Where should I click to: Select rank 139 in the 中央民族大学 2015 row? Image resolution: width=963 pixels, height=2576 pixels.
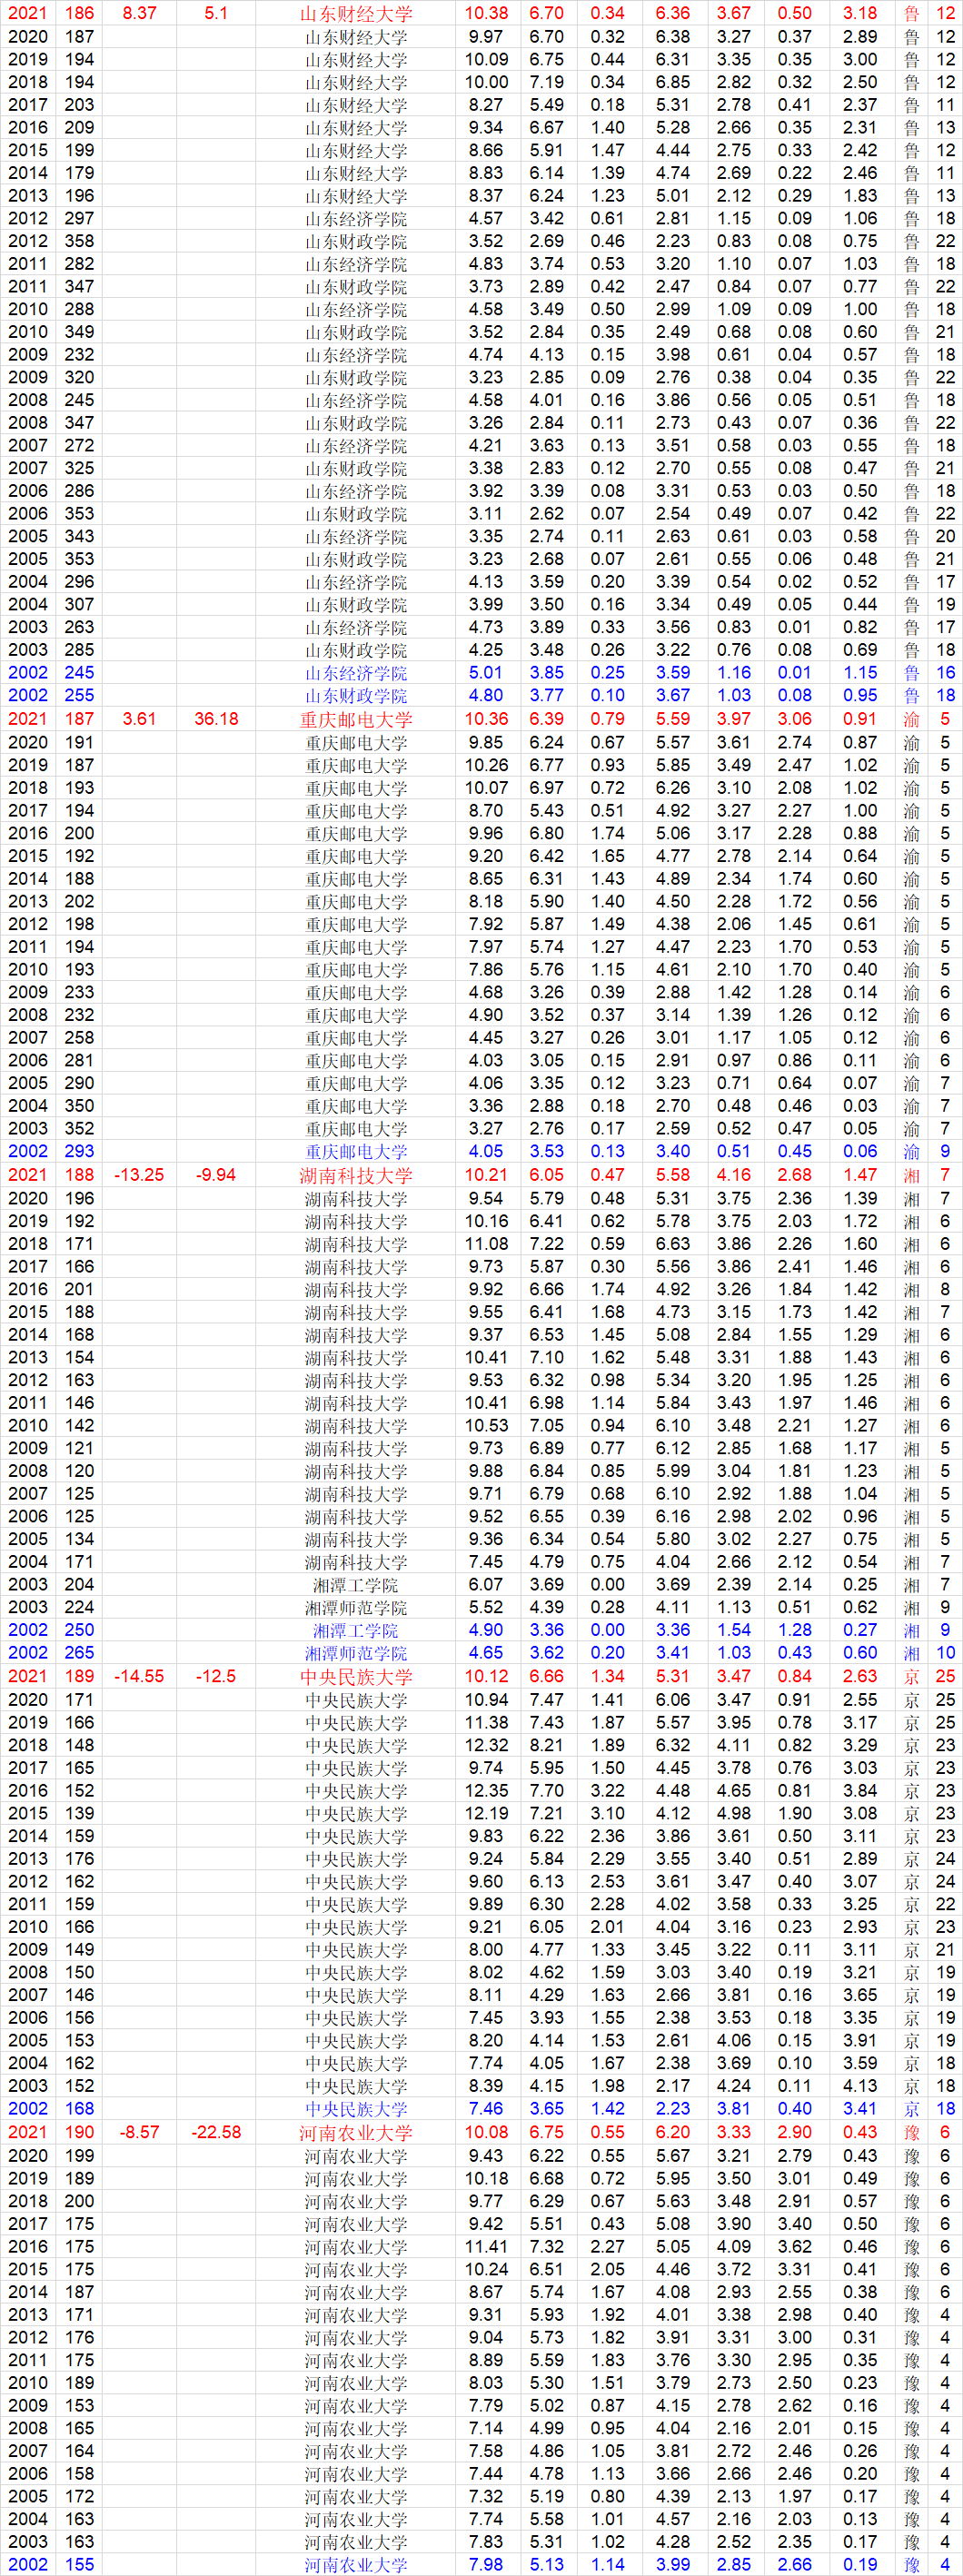pos(79,1813)
